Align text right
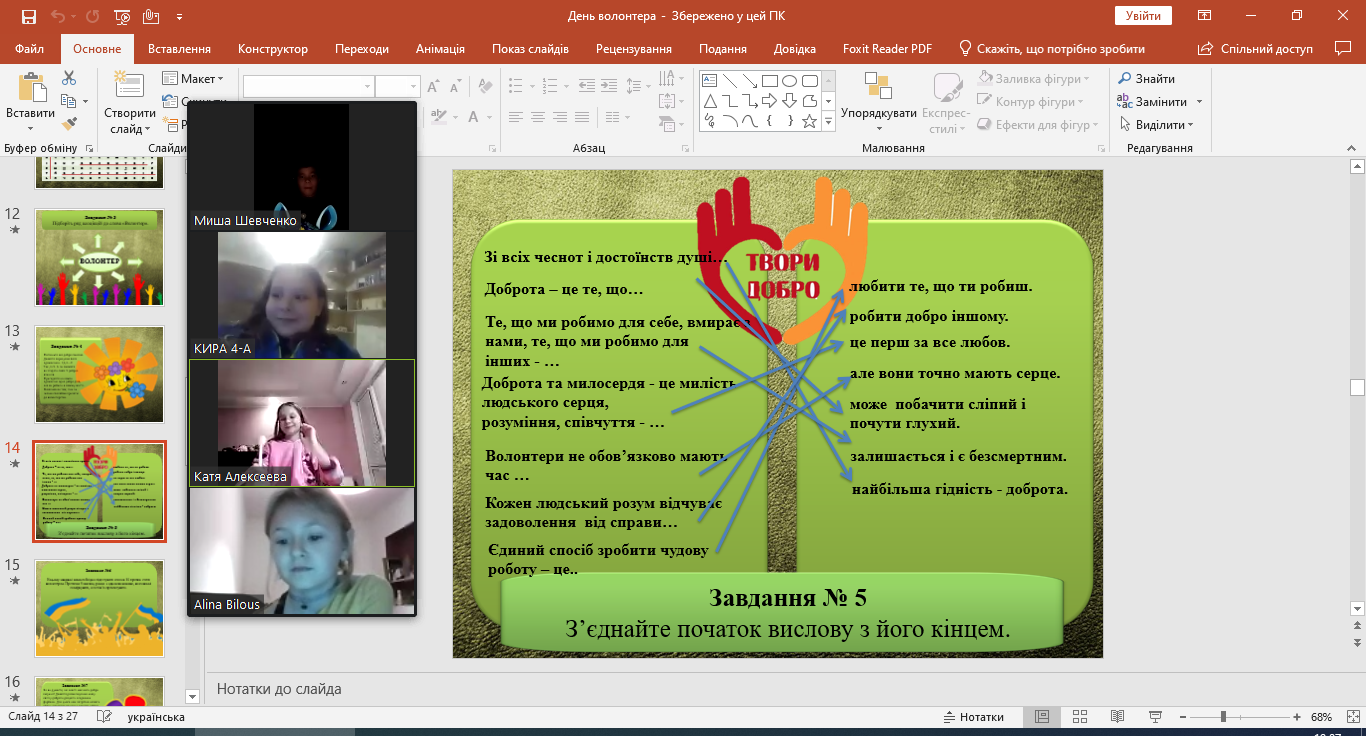The width and height of the screenshot is (1366, 736). click(x=562, y=116)
